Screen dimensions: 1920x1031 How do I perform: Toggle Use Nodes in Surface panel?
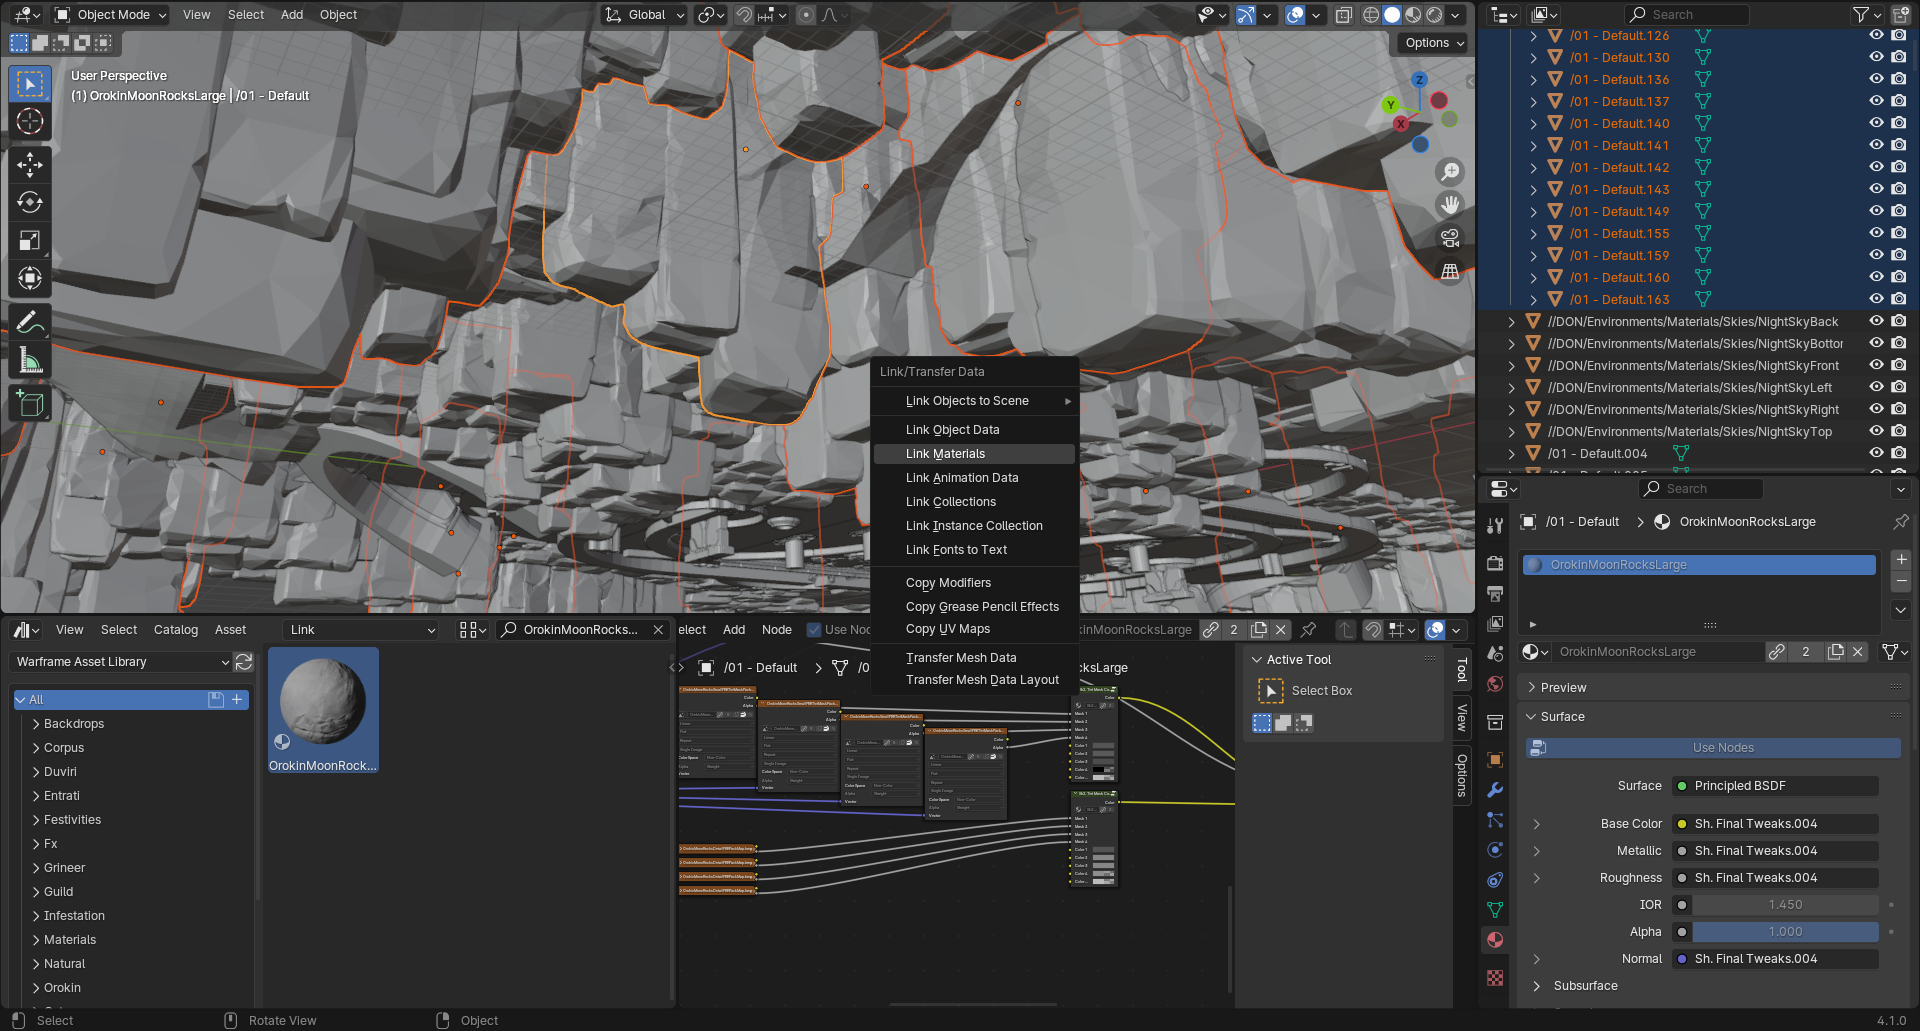tap(1713, 748)
